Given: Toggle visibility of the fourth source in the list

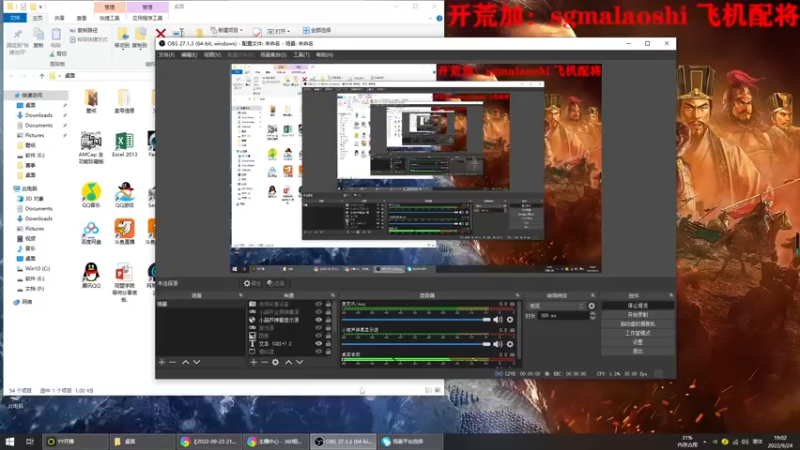Looking at the screenshot, I should pos(319,328).
